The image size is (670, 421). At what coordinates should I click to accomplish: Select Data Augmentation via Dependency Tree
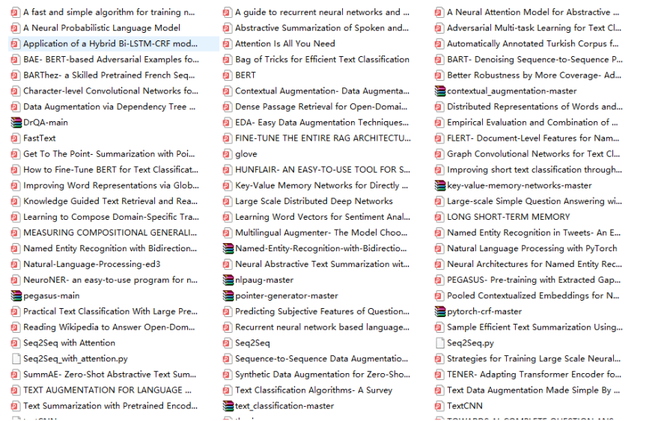[x=109, y=107]
